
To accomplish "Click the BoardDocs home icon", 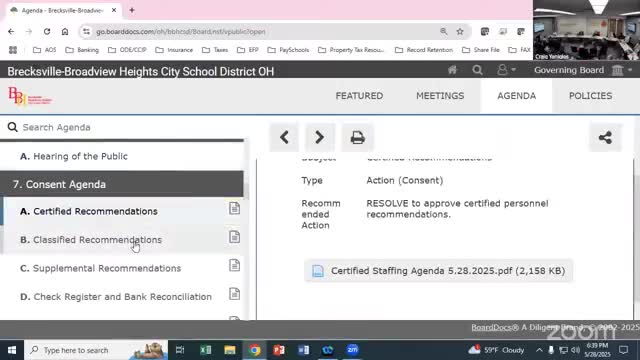I will [x=452, y=70].
